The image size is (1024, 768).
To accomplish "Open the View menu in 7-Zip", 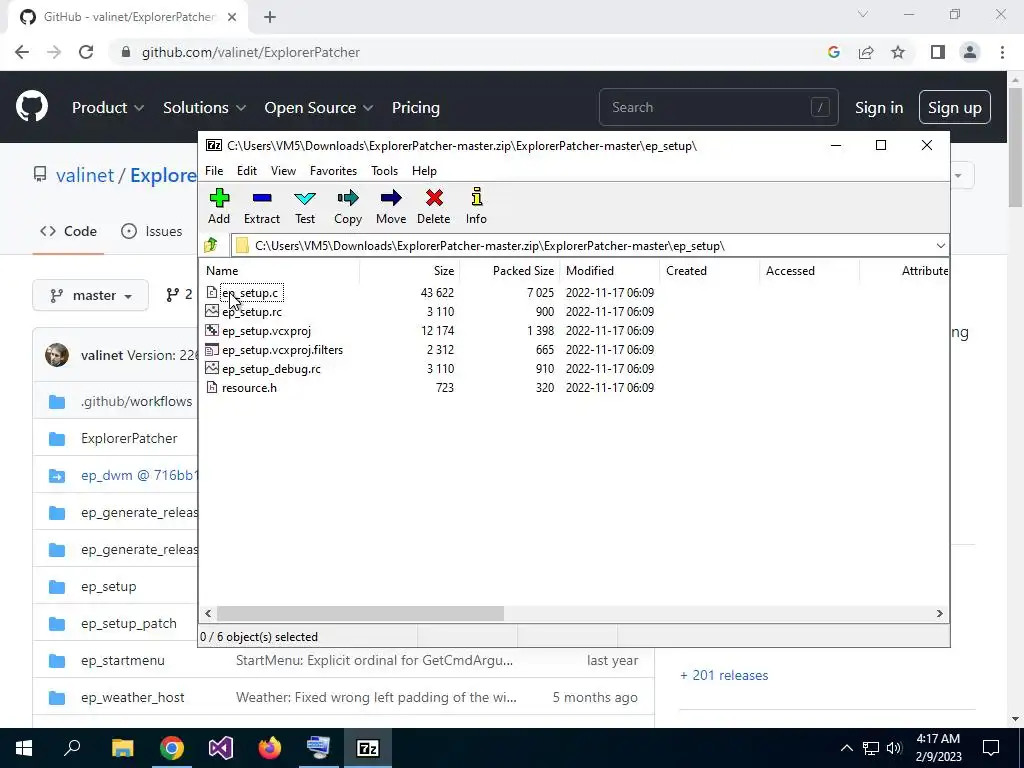I will click(x=283, y=170).
